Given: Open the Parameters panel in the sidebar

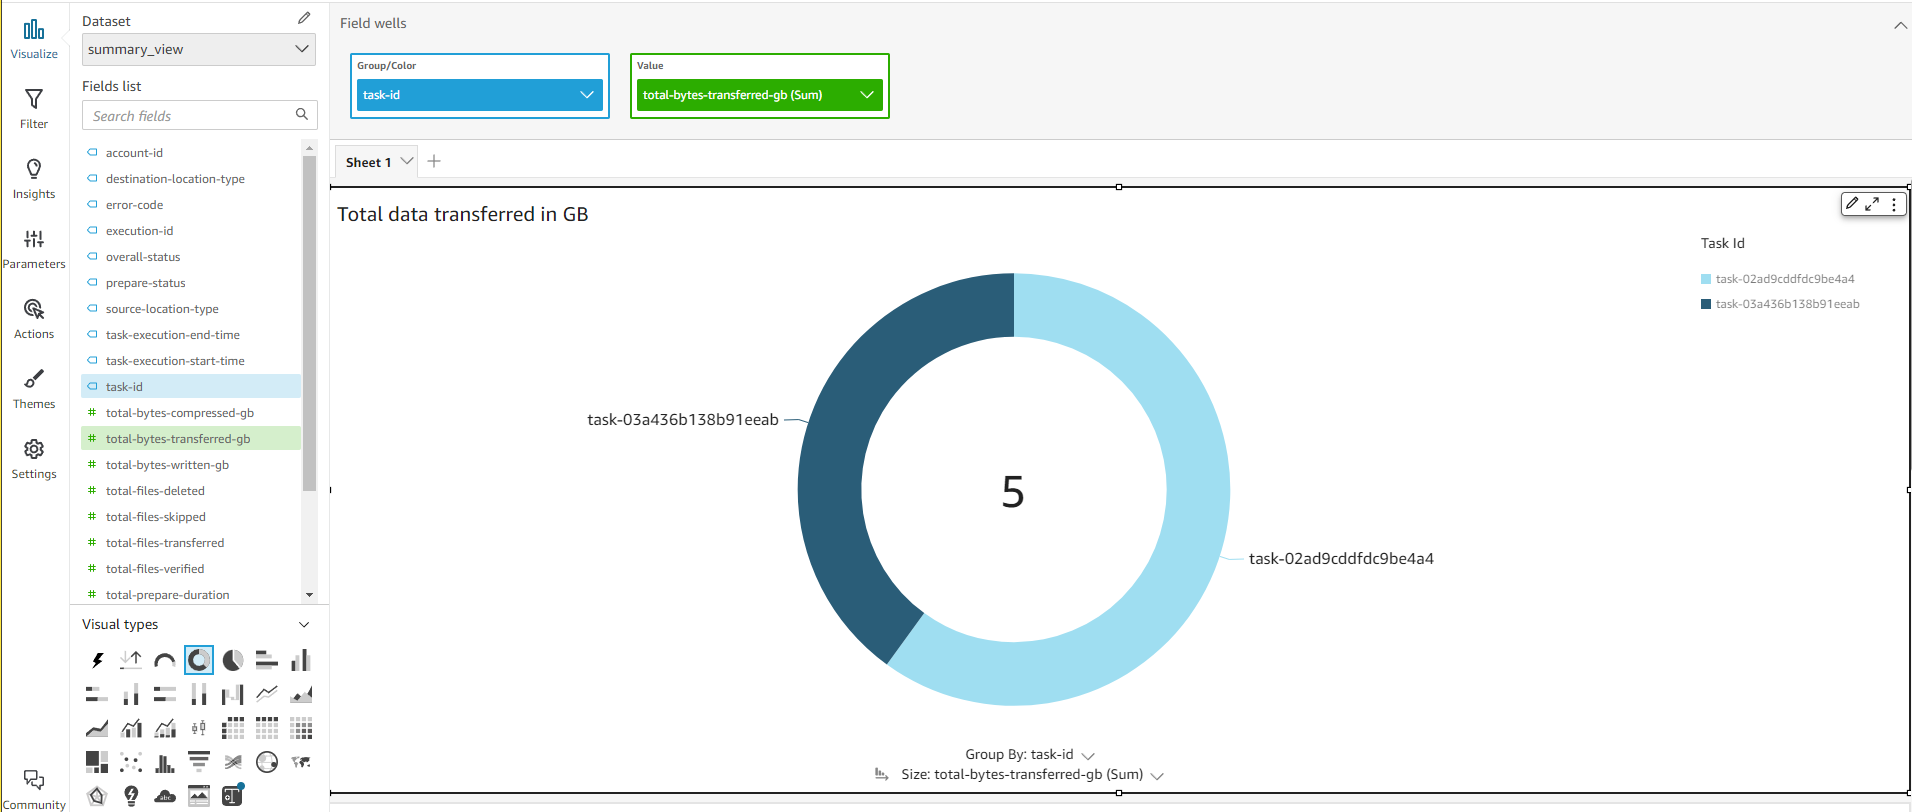Looking at the screenshot, I should coord(34,249).
